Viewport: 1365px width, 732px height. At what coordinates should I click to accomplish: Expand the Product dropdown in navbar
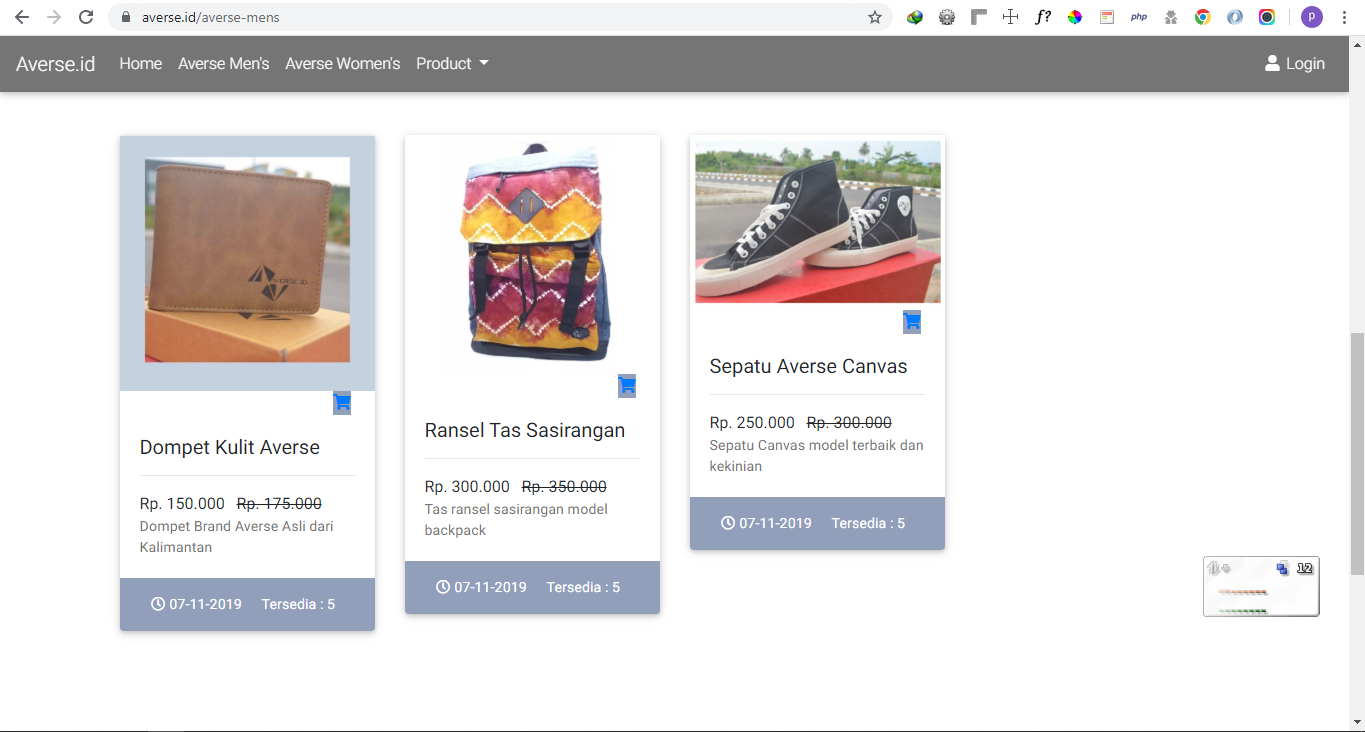click(452, 64)
